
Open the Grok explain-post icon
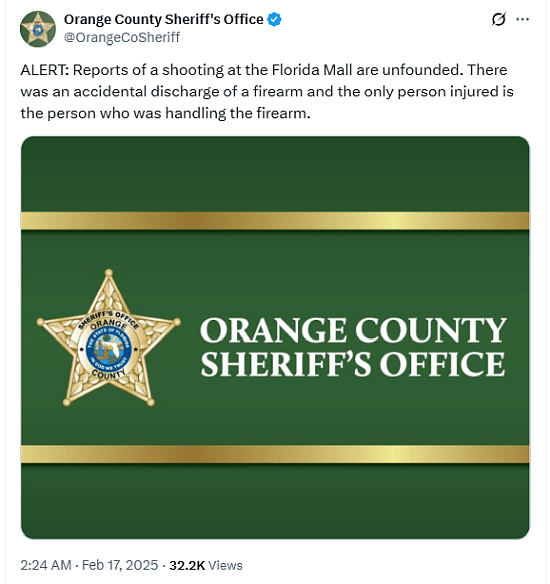pyautogui.click(x=499, y=19)
